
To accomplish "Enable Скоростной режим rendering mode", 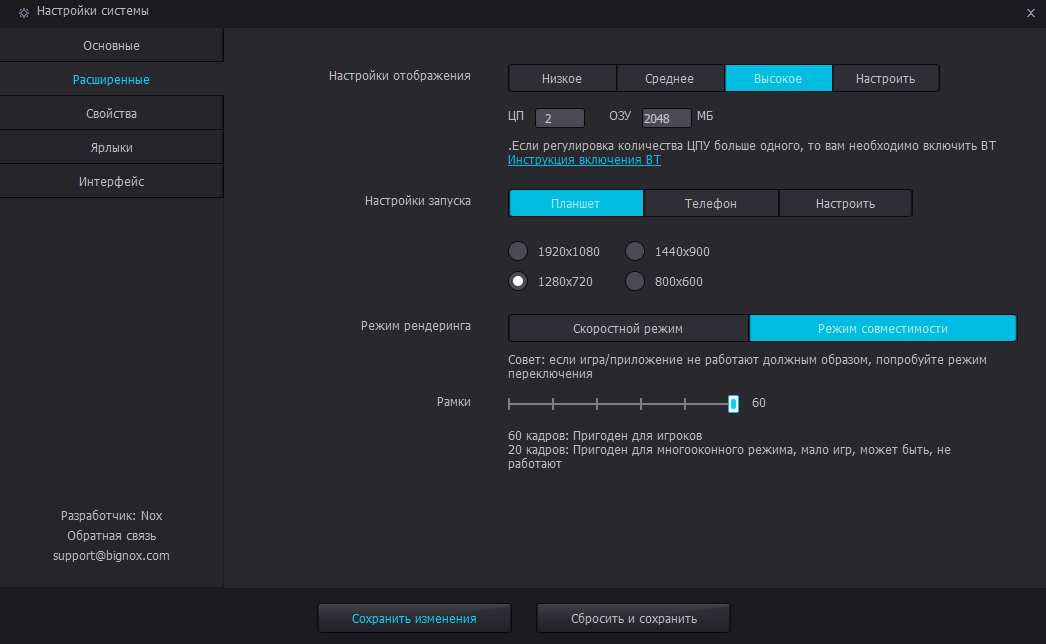I will 628,329.
